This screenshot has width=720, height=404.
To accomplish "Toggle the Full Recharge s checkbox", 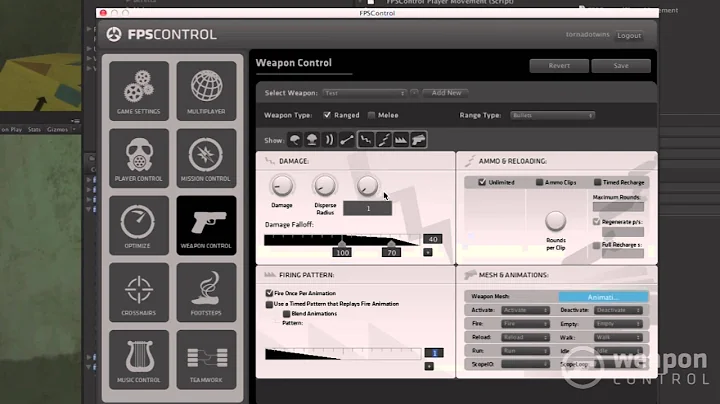I will [596, 245].
